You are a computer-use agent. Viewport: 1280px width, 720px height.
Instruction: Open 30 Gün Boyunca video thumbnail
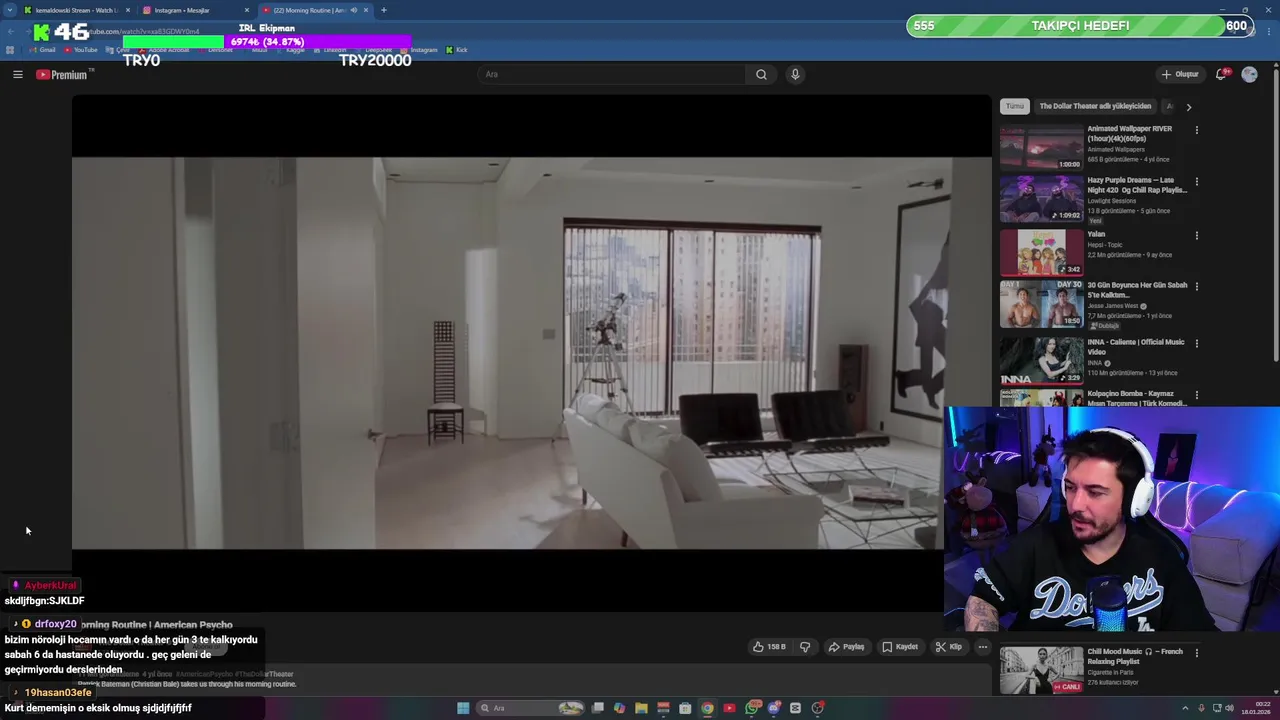coord(1041,304)
